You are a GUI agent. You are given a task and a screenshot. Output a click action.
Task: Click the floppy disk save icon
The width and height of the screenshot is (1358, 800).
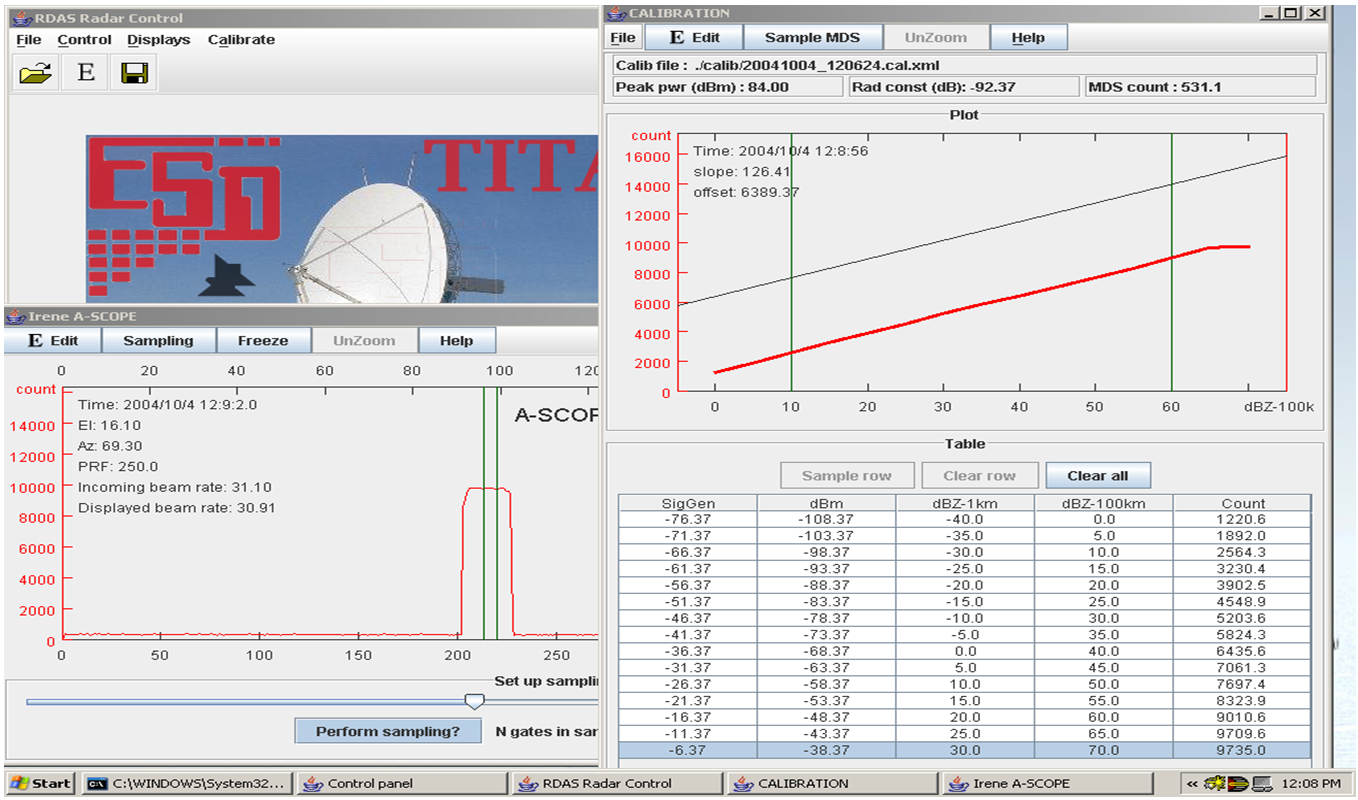pos(134,73)
